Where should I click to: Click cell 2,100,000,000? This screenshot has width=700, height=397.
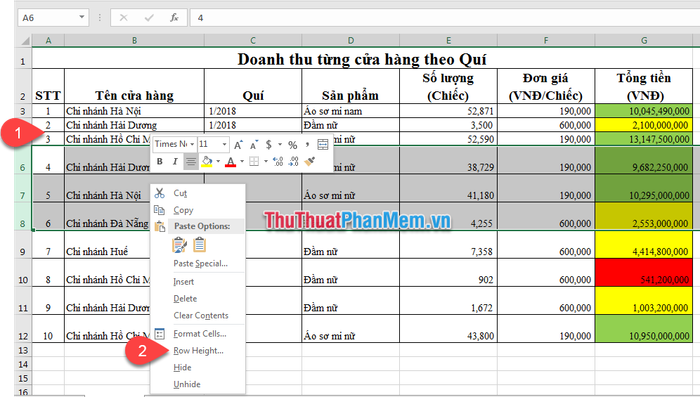[x=644, y=125]
